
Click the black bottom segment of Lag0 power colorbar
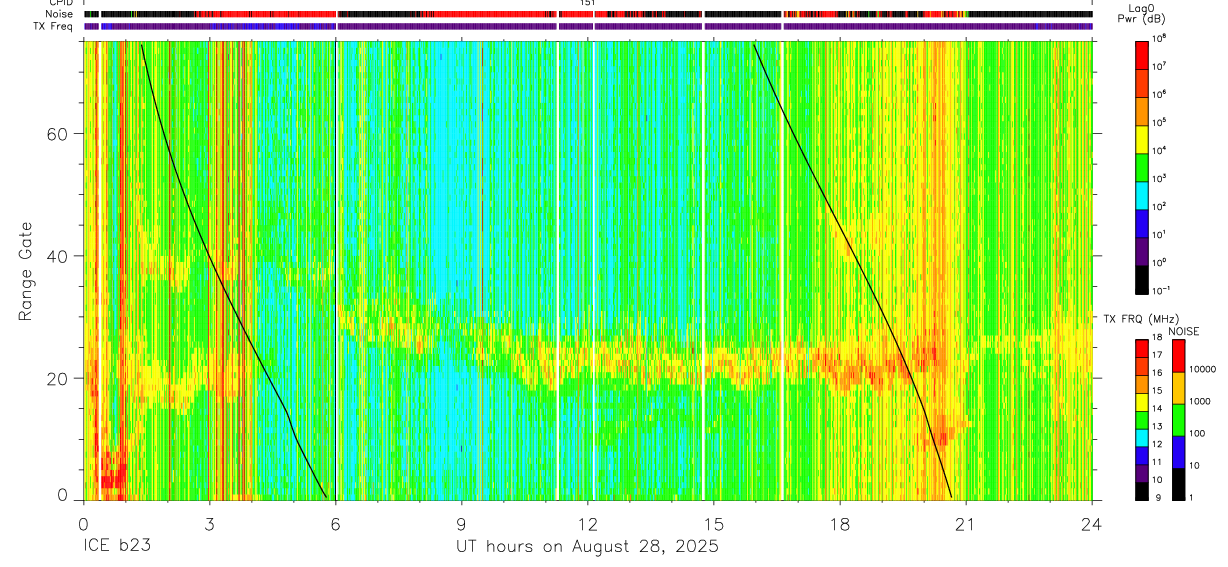[x=1142, y=279]
